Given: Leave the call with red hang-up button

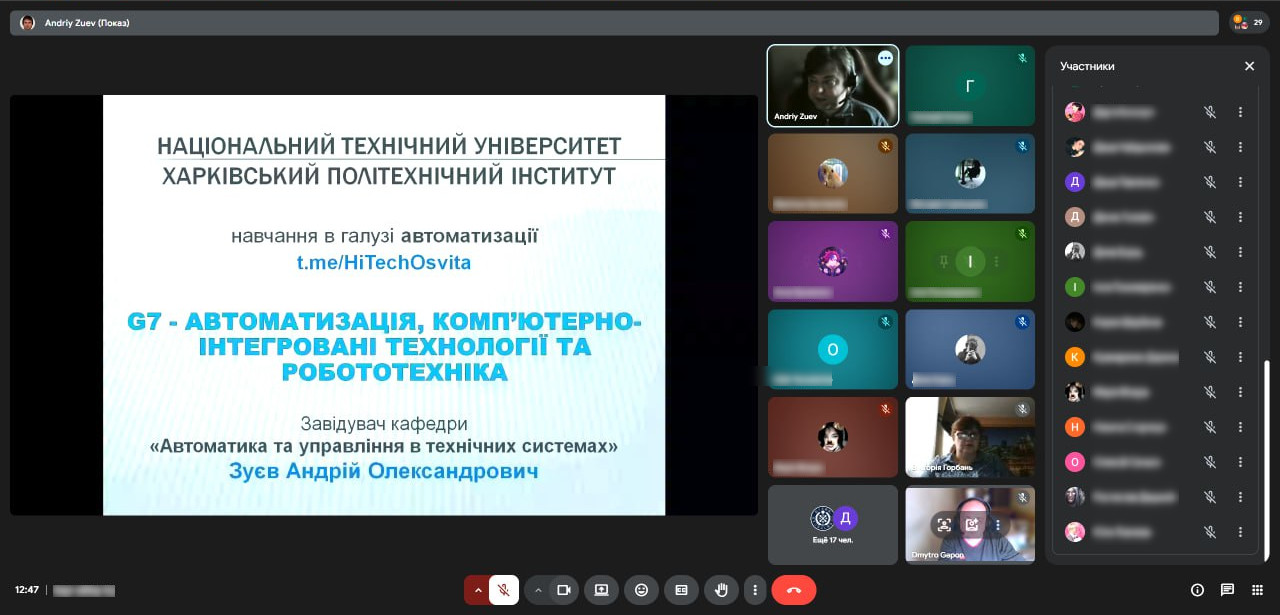Looking at the screenshot, I should click(x=794, y=590).
